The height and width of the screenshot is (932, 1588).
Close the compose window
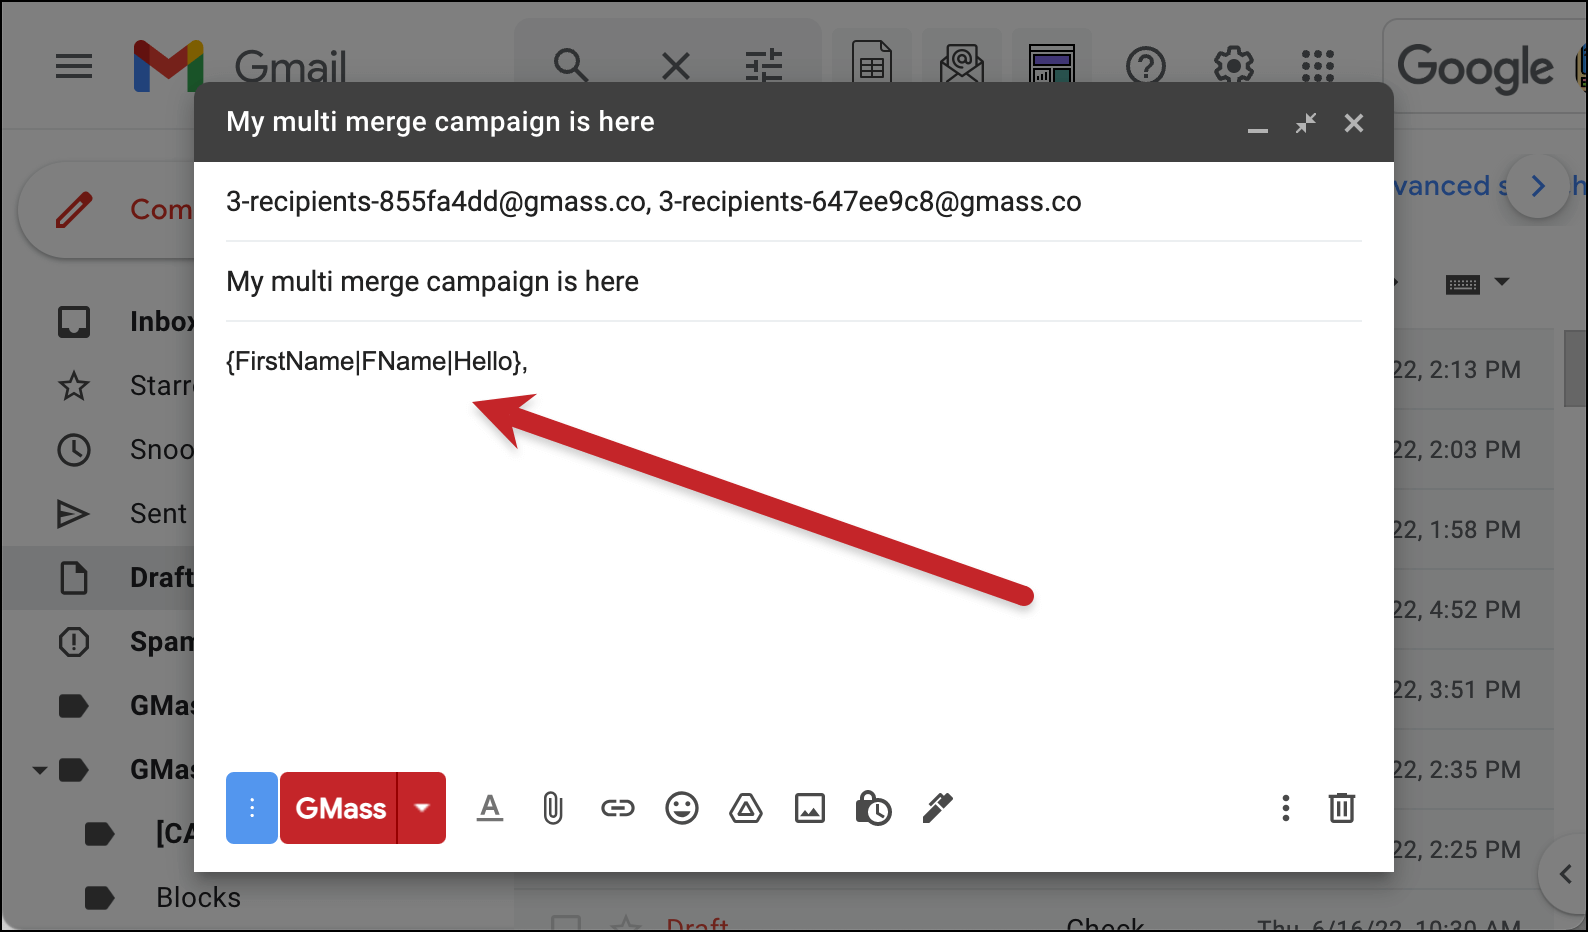pyautogui.click(x=1354, y=123)
